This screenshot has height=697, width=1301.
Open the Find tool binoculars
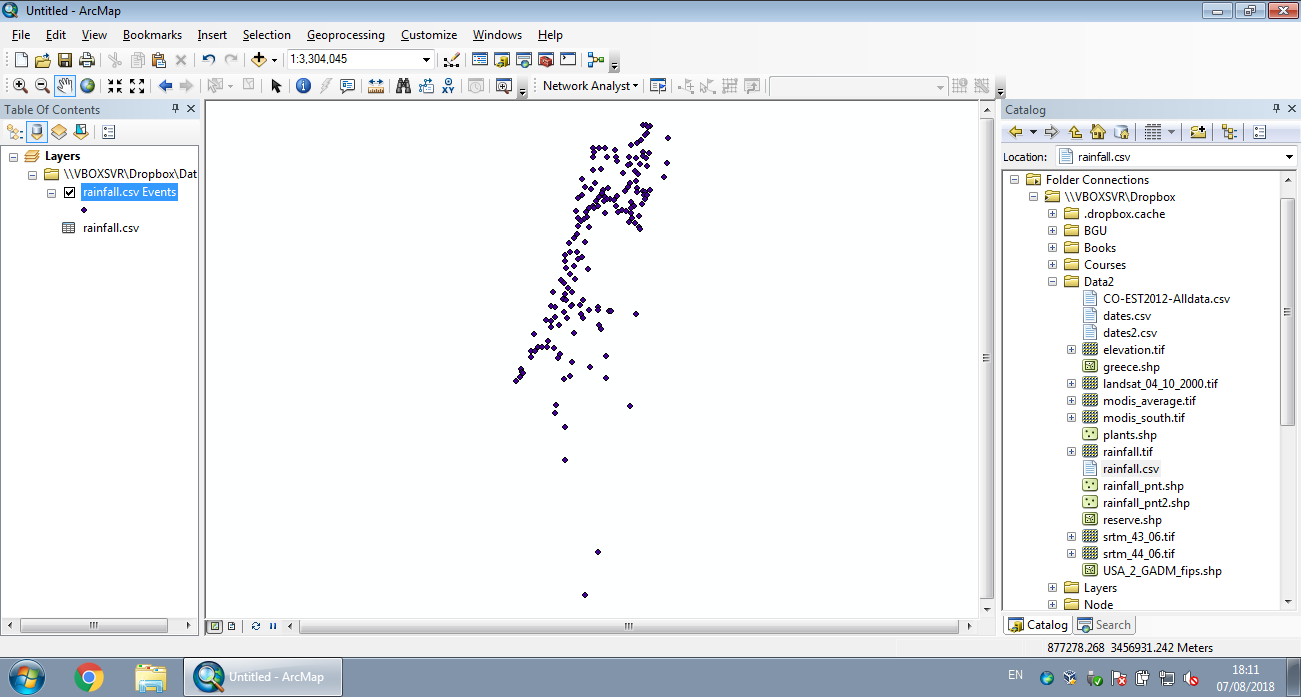(x=403, y=86)
